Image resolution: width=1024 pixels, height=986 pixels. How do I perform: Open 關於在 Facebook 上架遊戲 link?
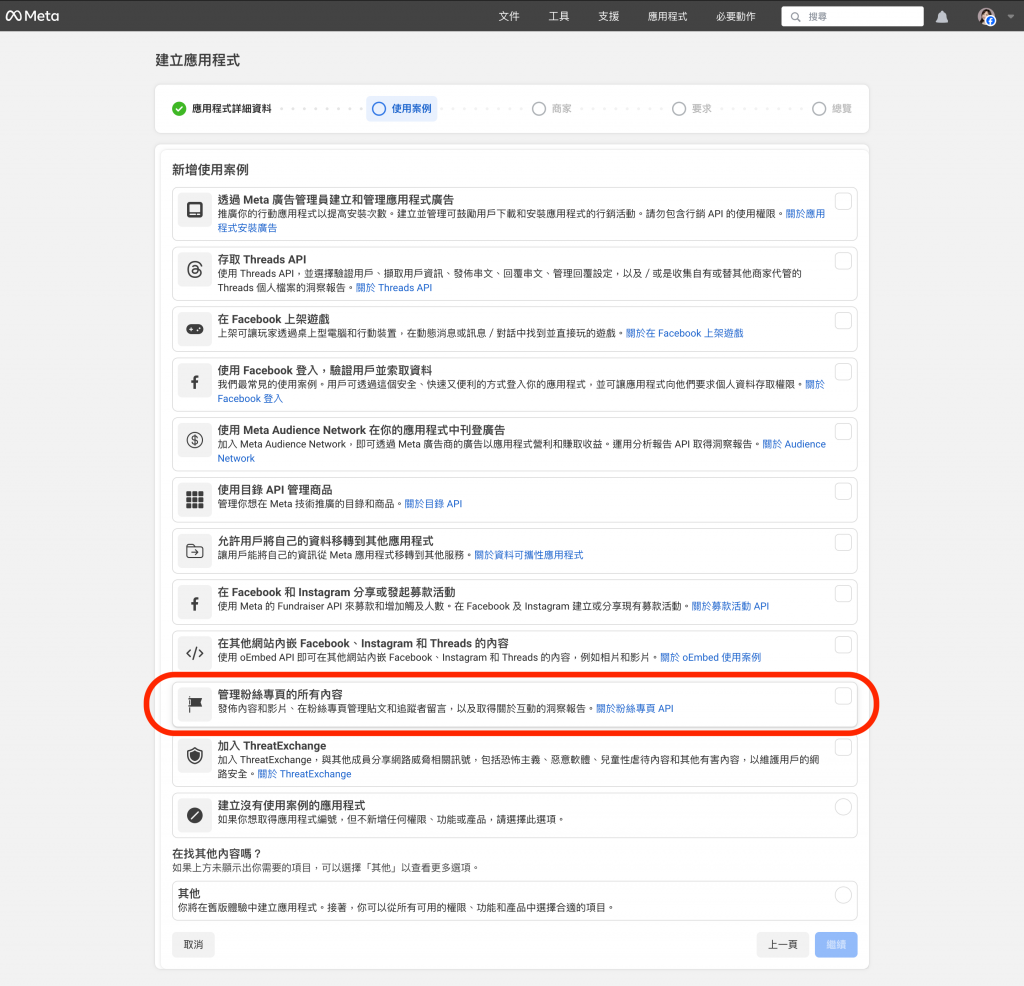tap(684, 333)
